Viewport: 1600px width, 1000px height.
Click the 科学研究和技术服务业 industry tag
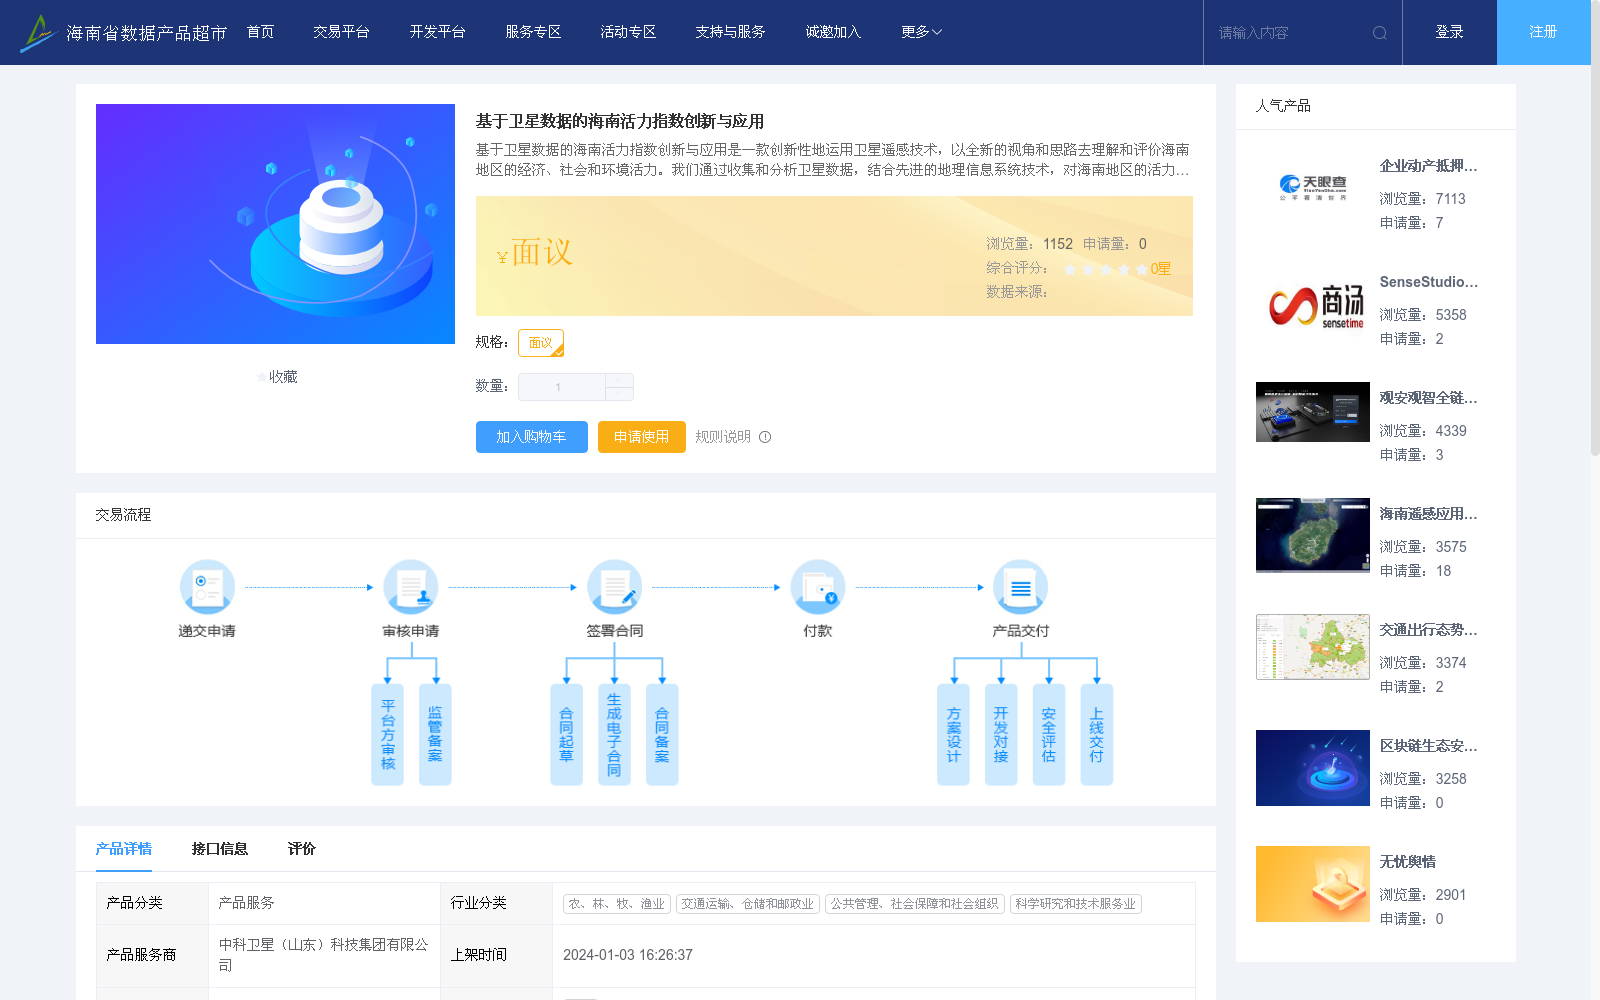[x=1076, y=904]
